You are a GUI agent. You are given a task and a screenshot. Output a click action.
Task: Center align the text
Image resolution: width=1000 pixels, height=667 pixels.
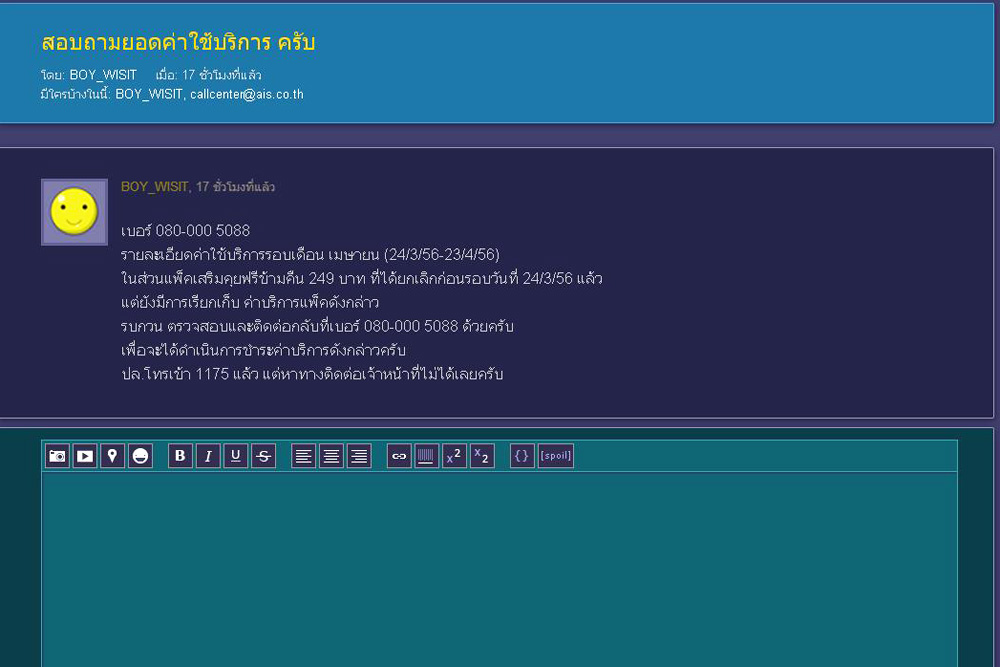tap(331, 456)
